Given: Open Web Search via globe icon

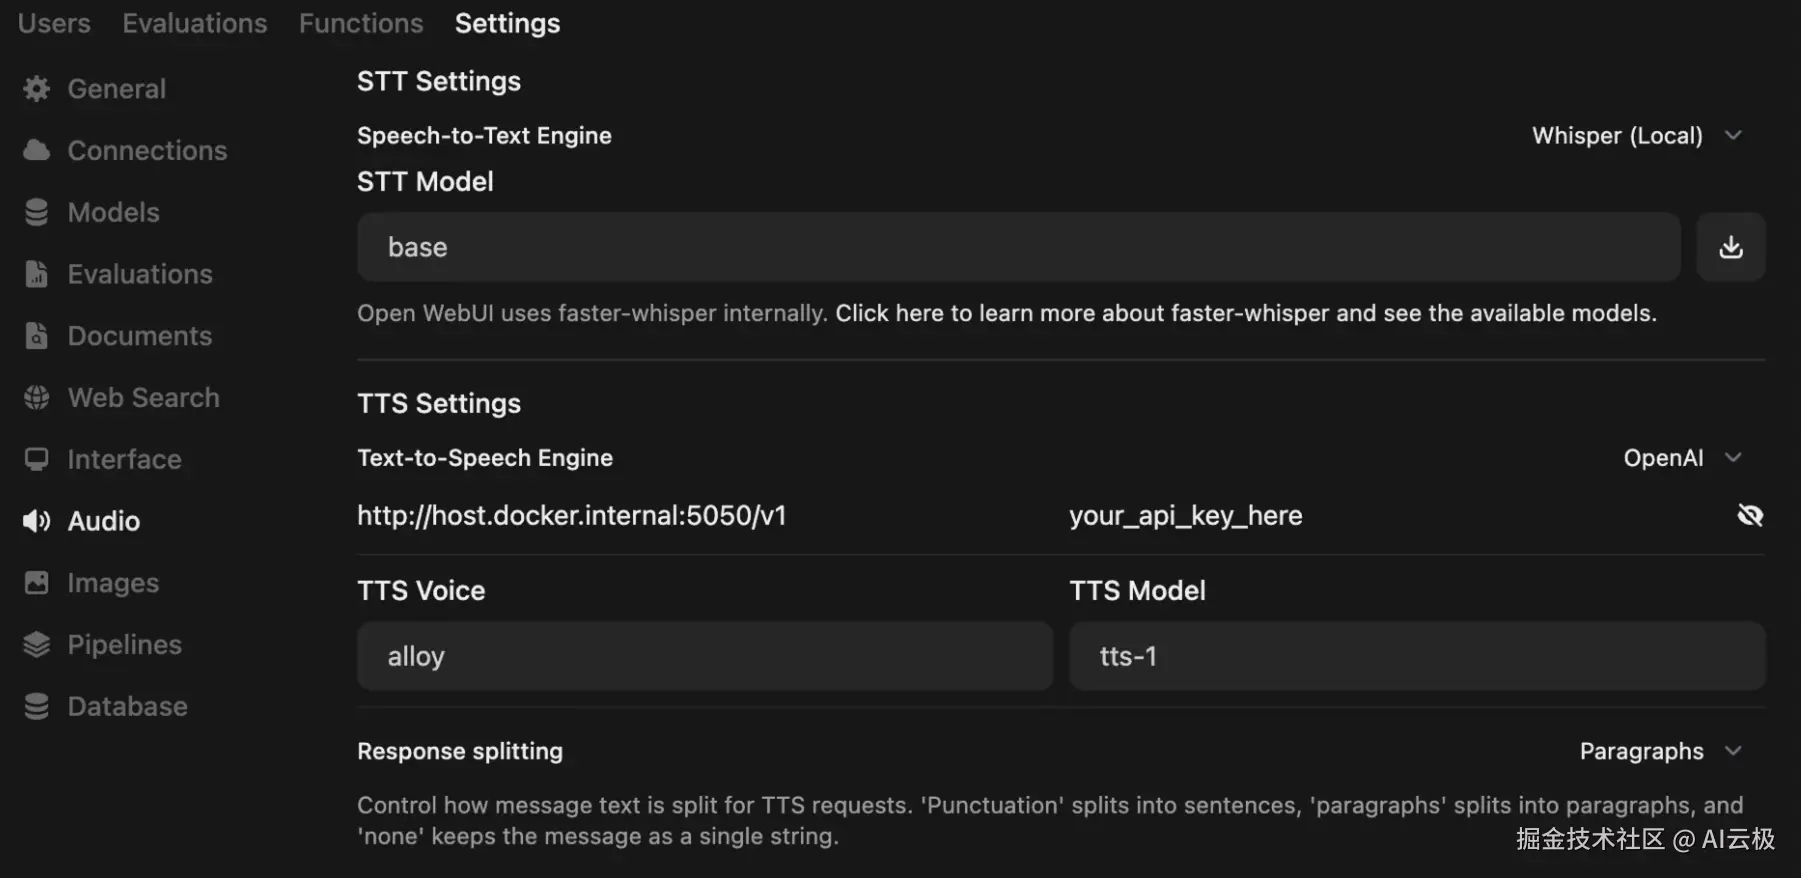Looking at the screenshot, I should (x=37, y=398).
